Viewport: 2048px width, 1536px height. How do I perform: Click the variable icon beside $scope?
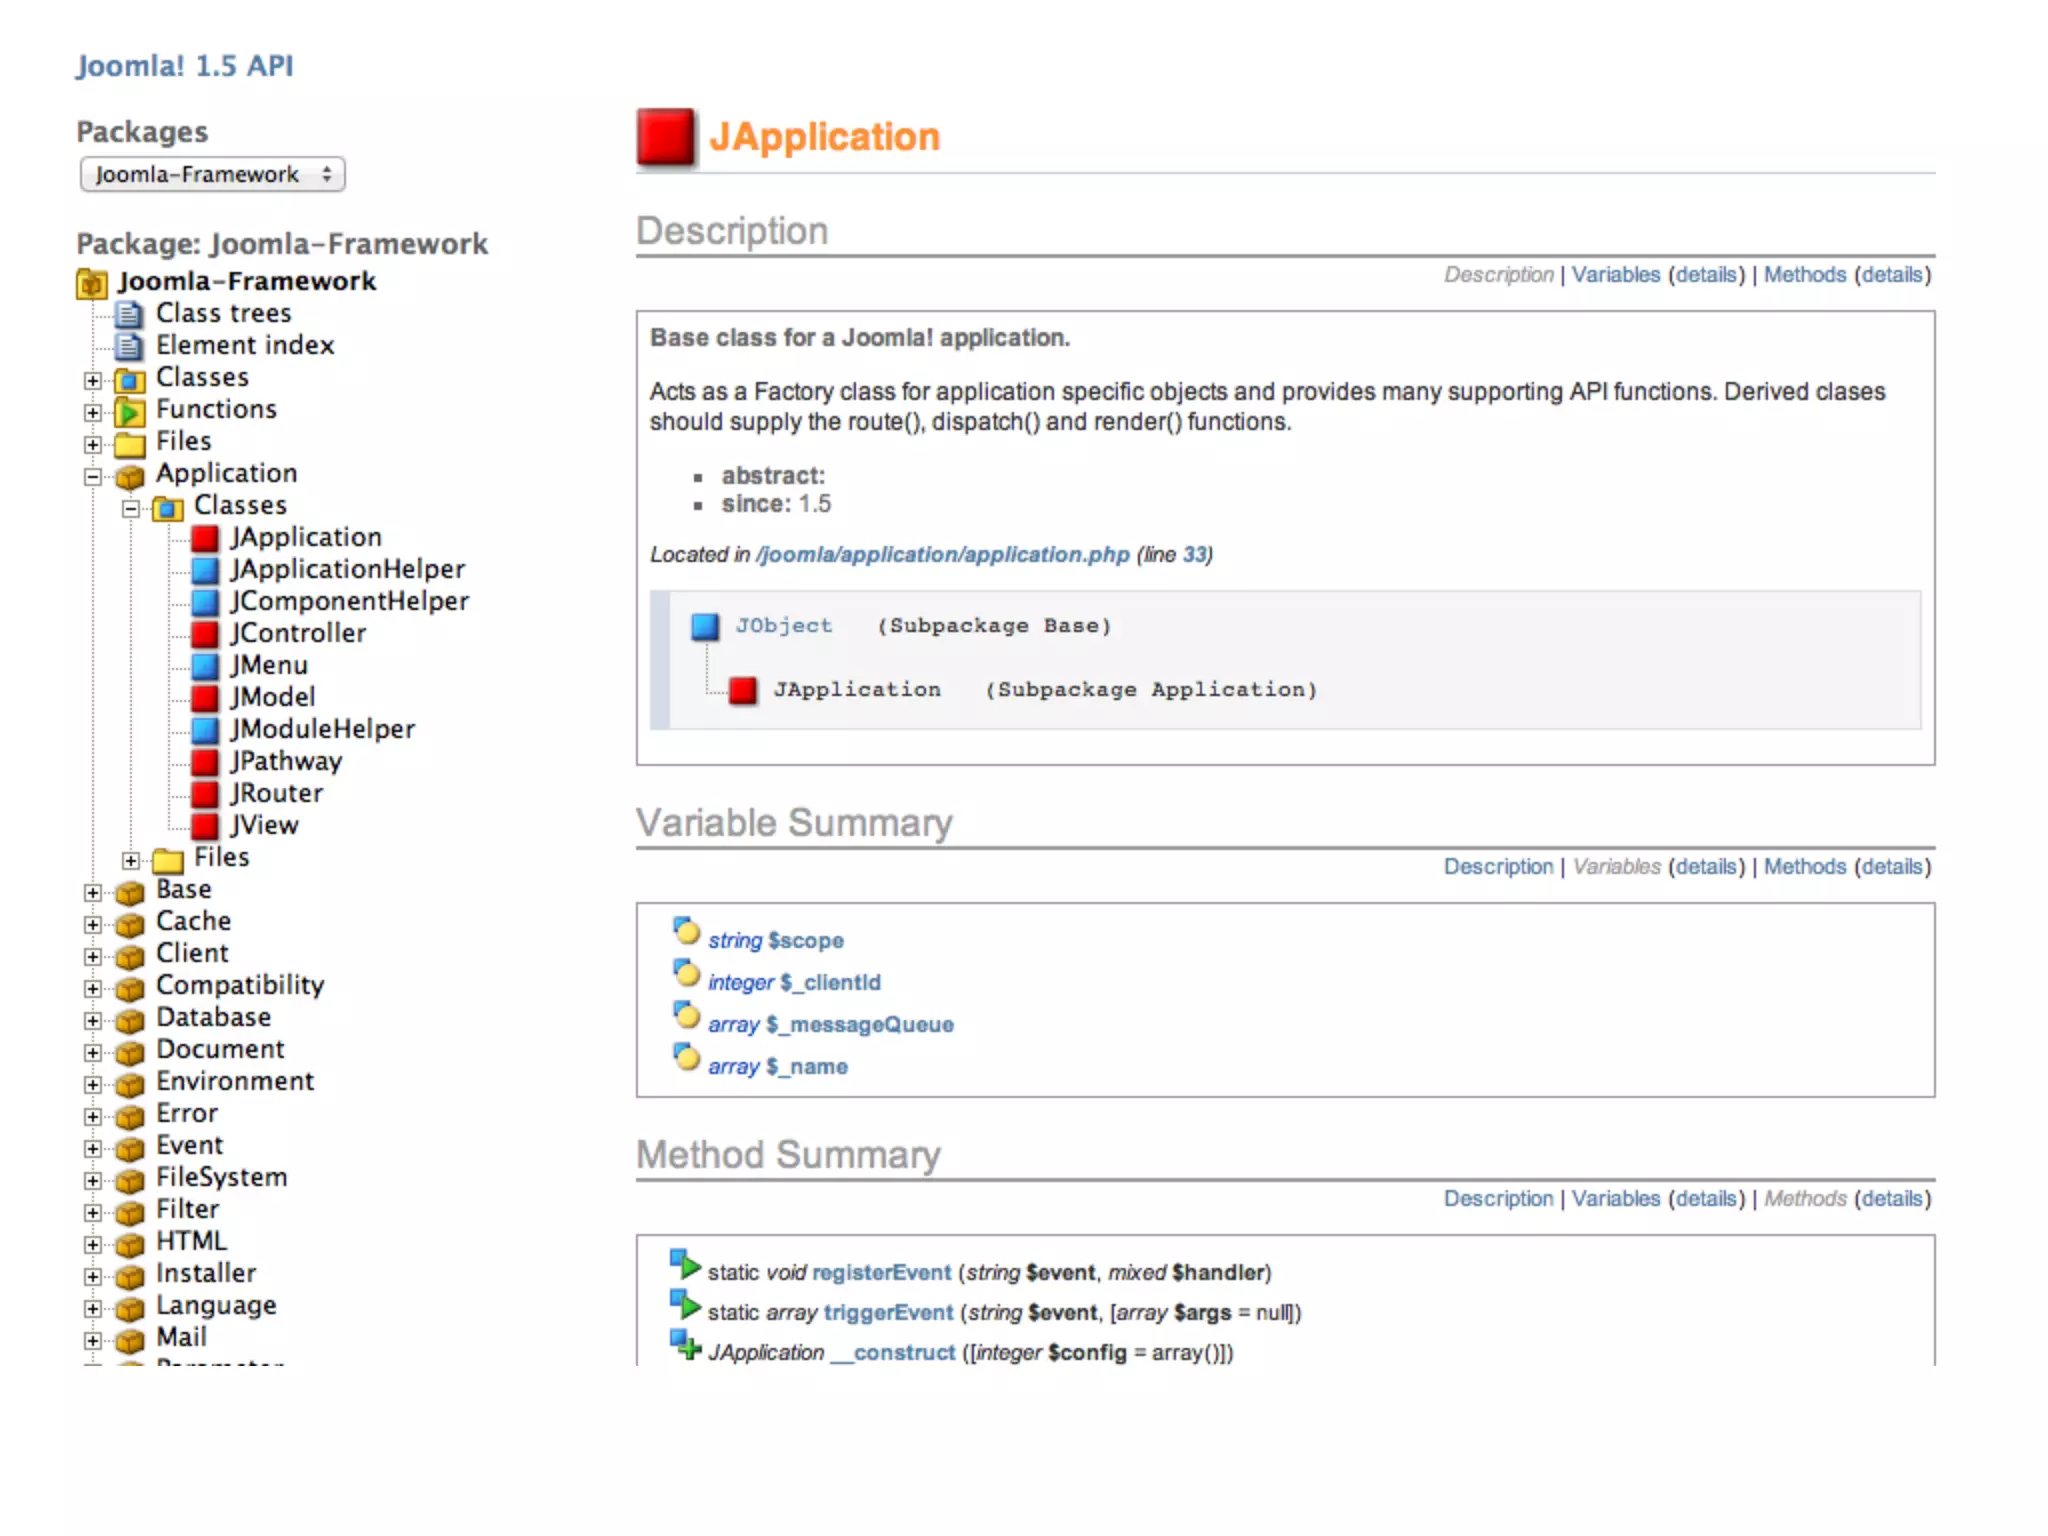pyautogui.click(x=686, y=933)
